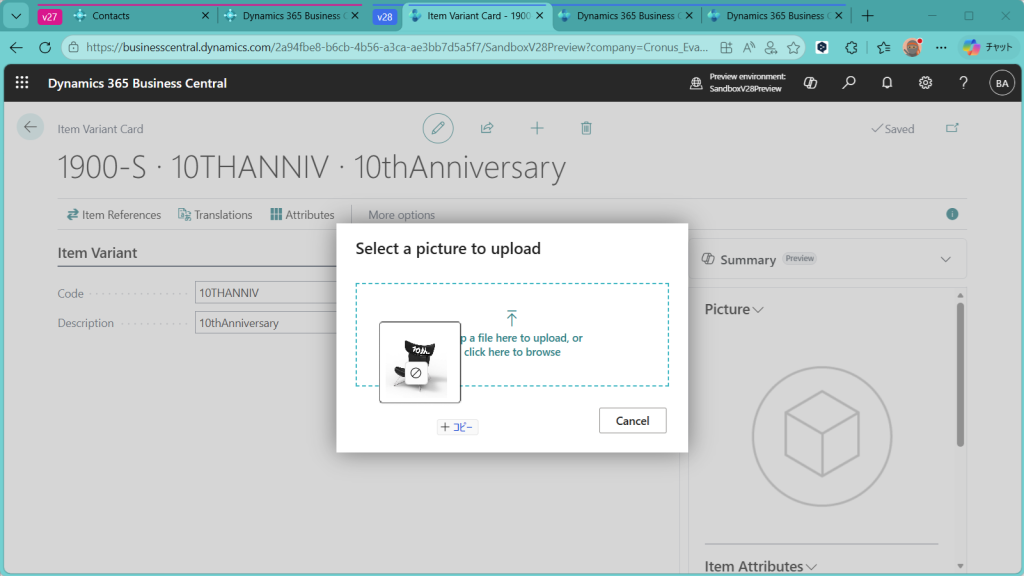This screenshot has height=576, width=1024.
Task: Click the Code field 10THANNIV
Action: pyautogui.click(x=265, y=294)
